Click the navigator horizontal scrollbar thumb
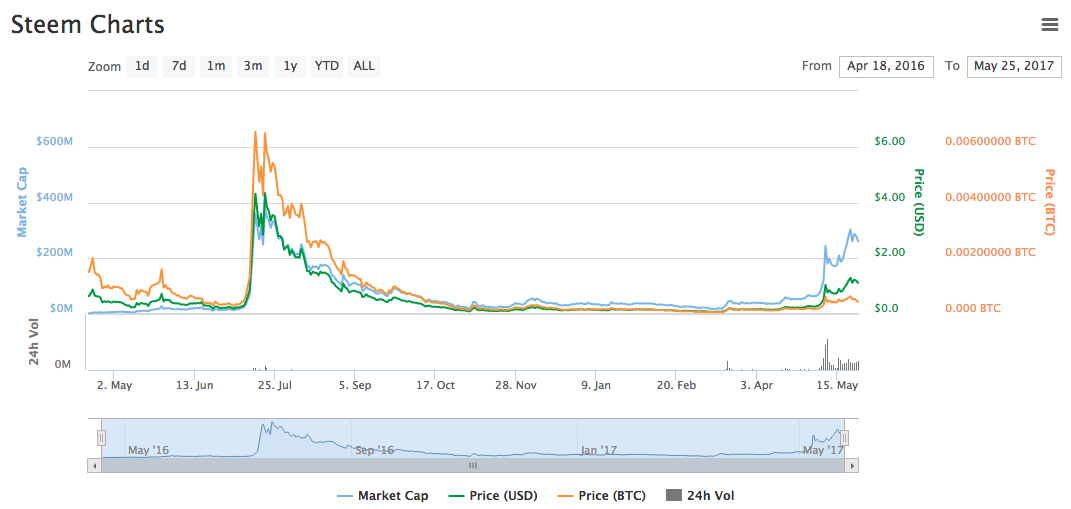The height and width of the screenshot is (509, 1071). coord(473,465)
